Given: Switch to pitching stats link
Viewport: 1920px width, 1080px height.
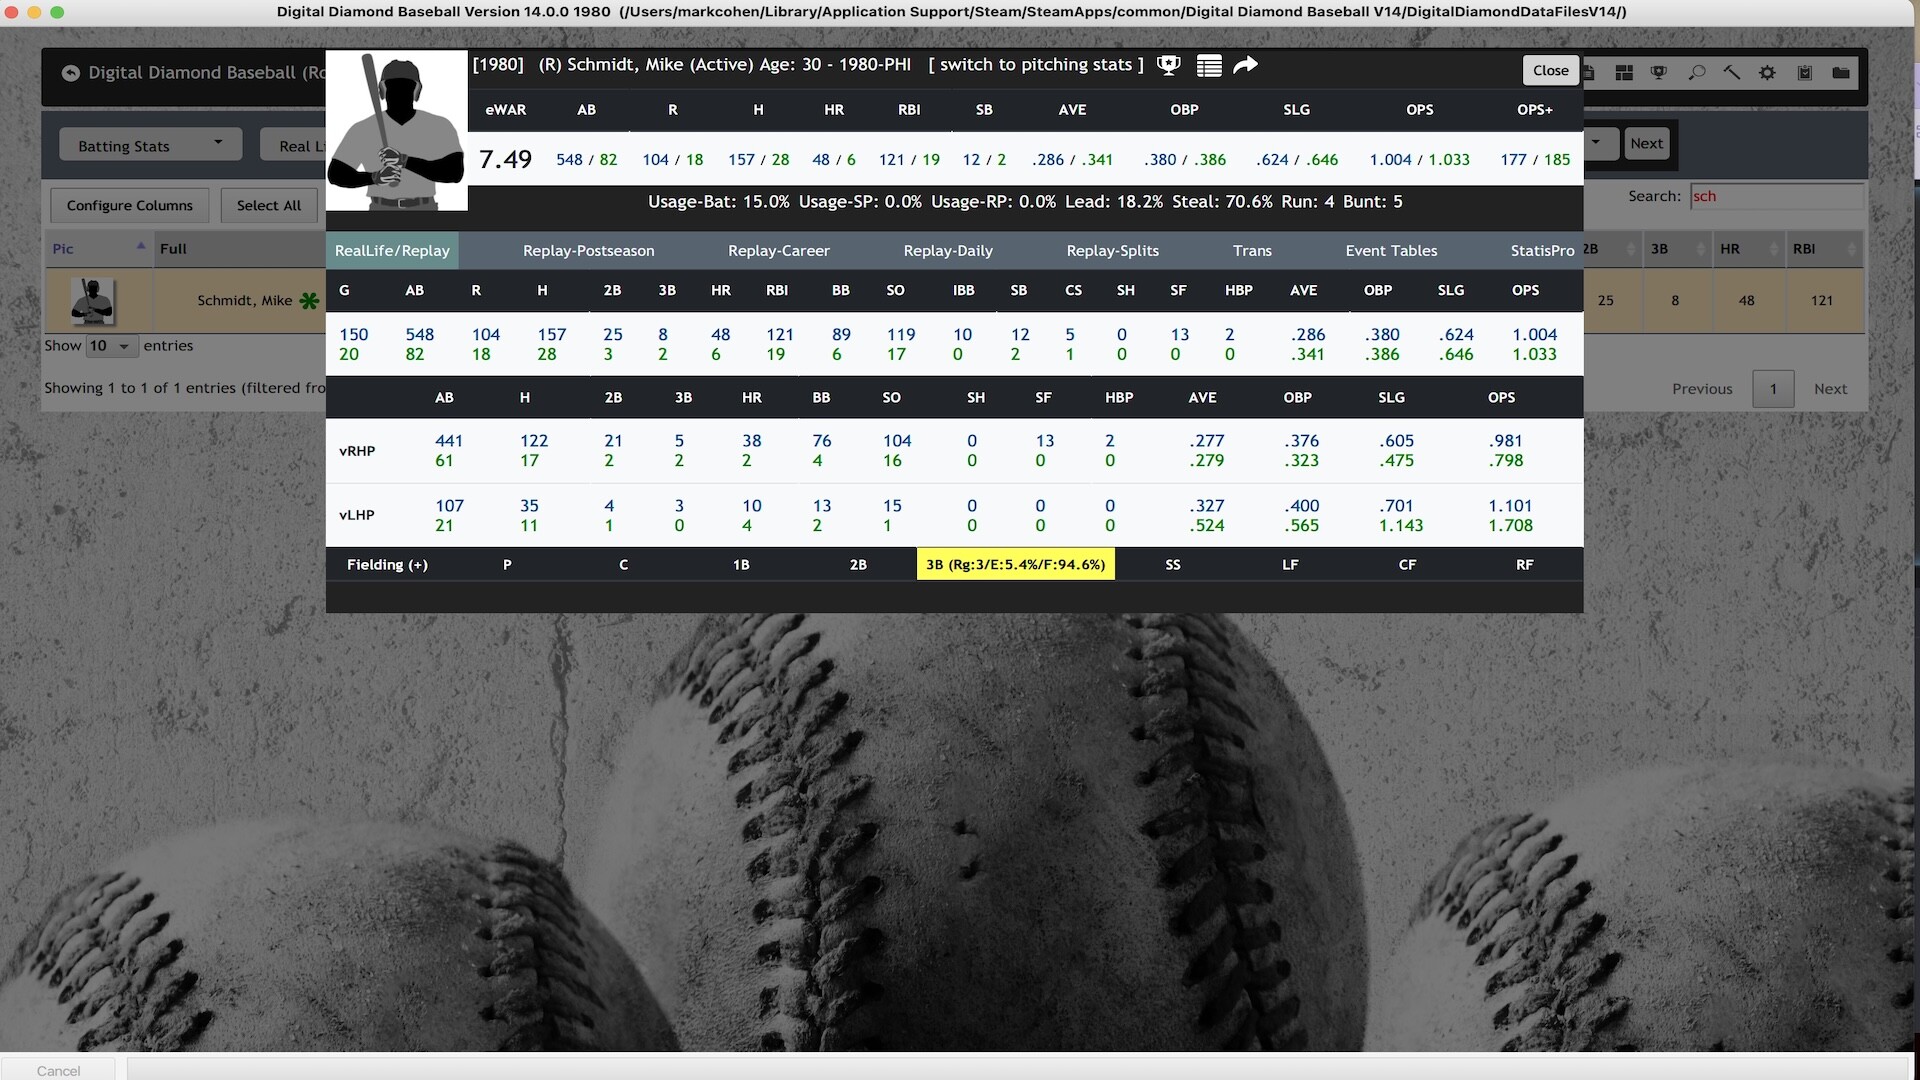Looking at the screenshot, I should 1035,65.
